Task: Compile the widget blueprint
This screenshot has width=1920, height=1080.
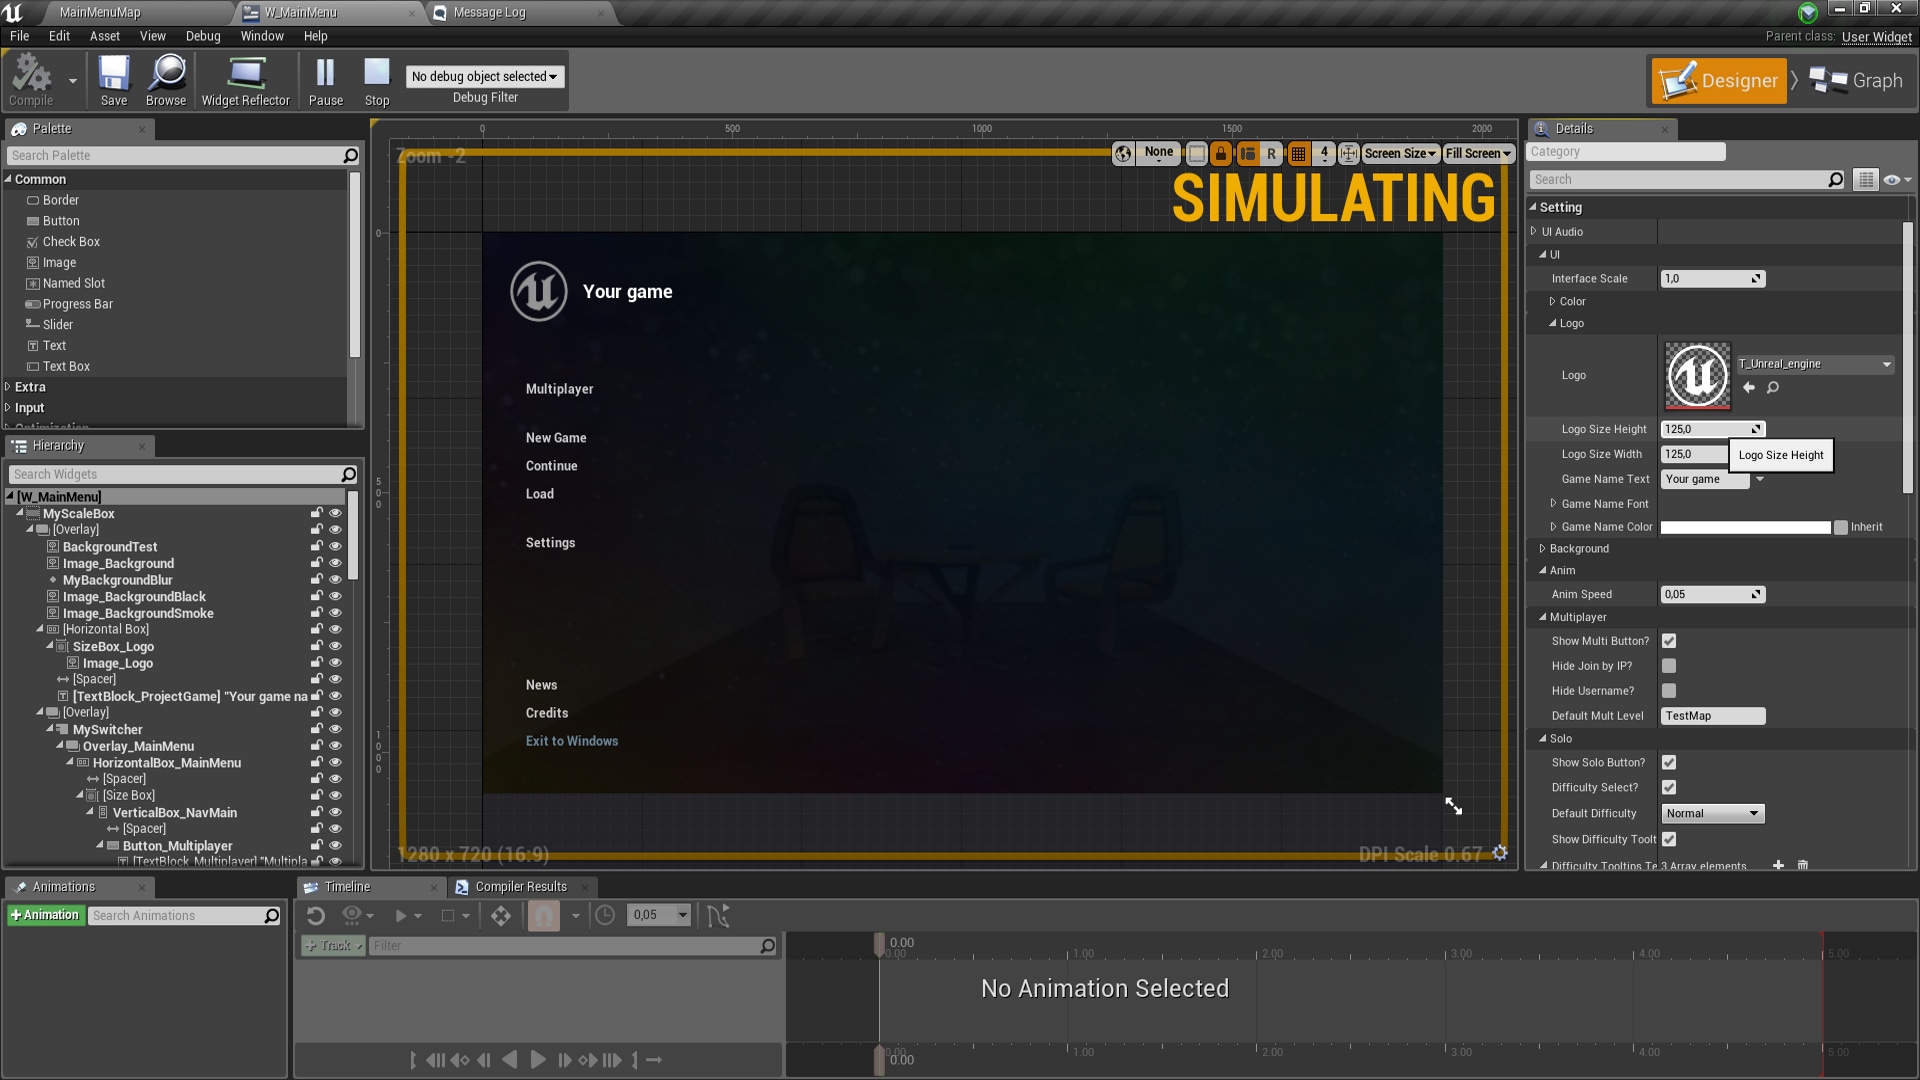Action: coord(30,80)
